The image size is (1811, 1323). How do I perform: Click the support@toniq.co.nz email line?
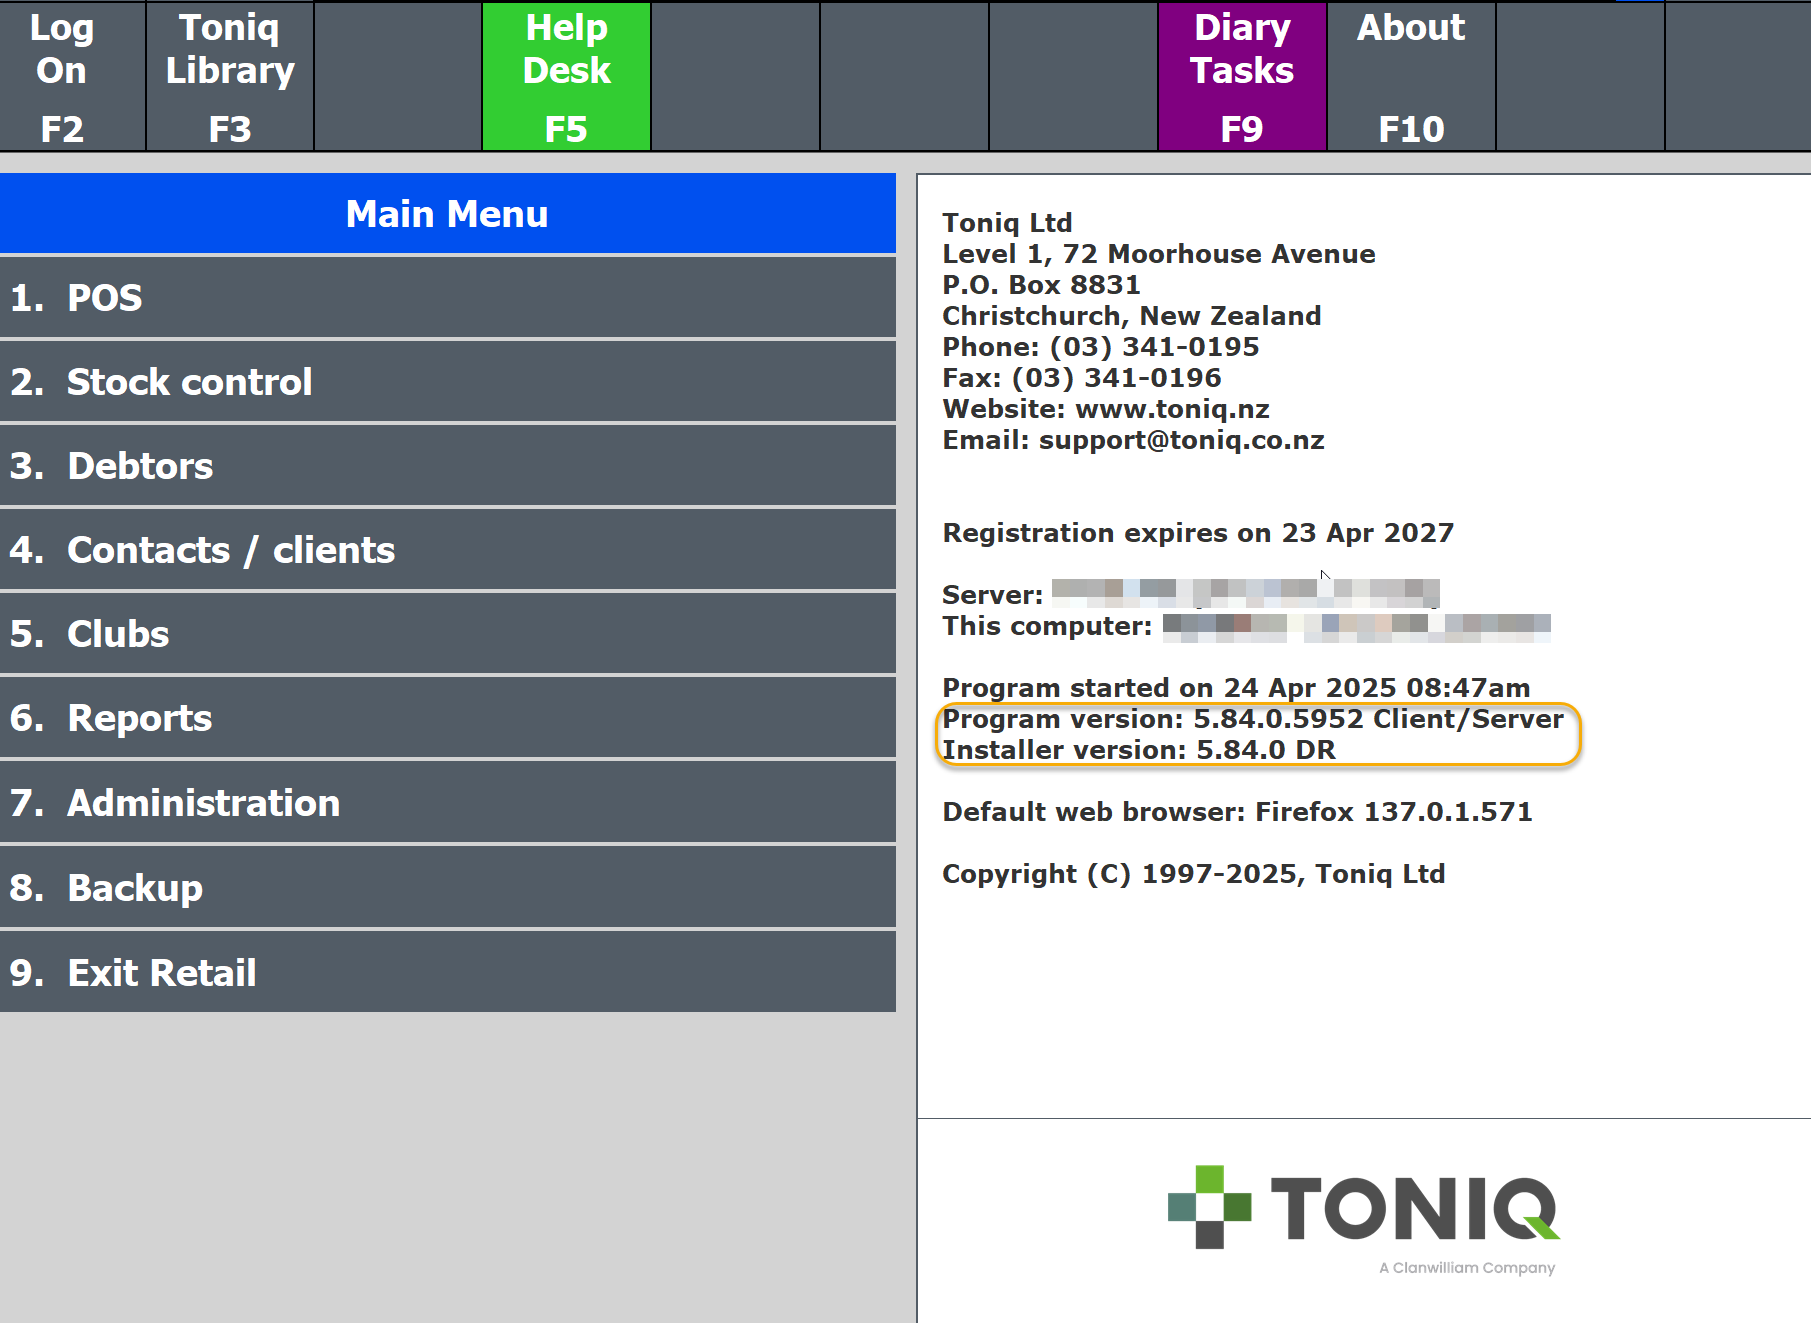(x=1133, y=440)
